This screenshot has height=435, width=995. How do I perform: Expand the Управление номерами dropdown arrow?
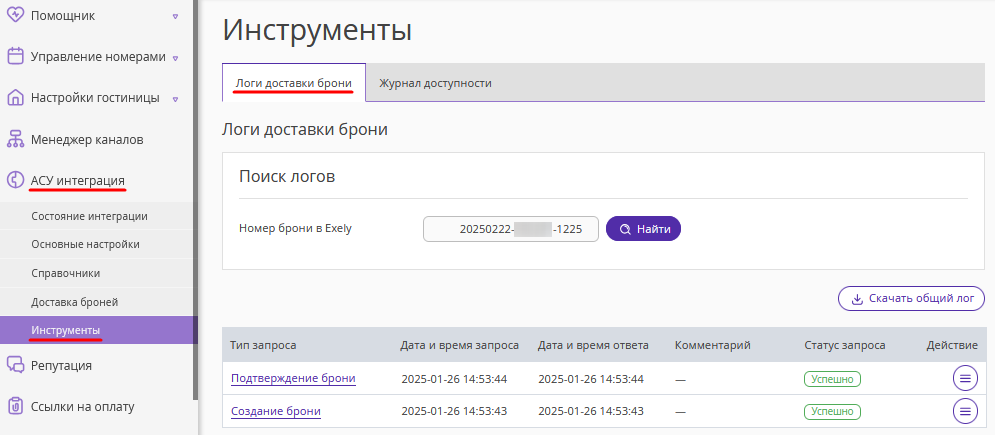[x=175, y=58]
